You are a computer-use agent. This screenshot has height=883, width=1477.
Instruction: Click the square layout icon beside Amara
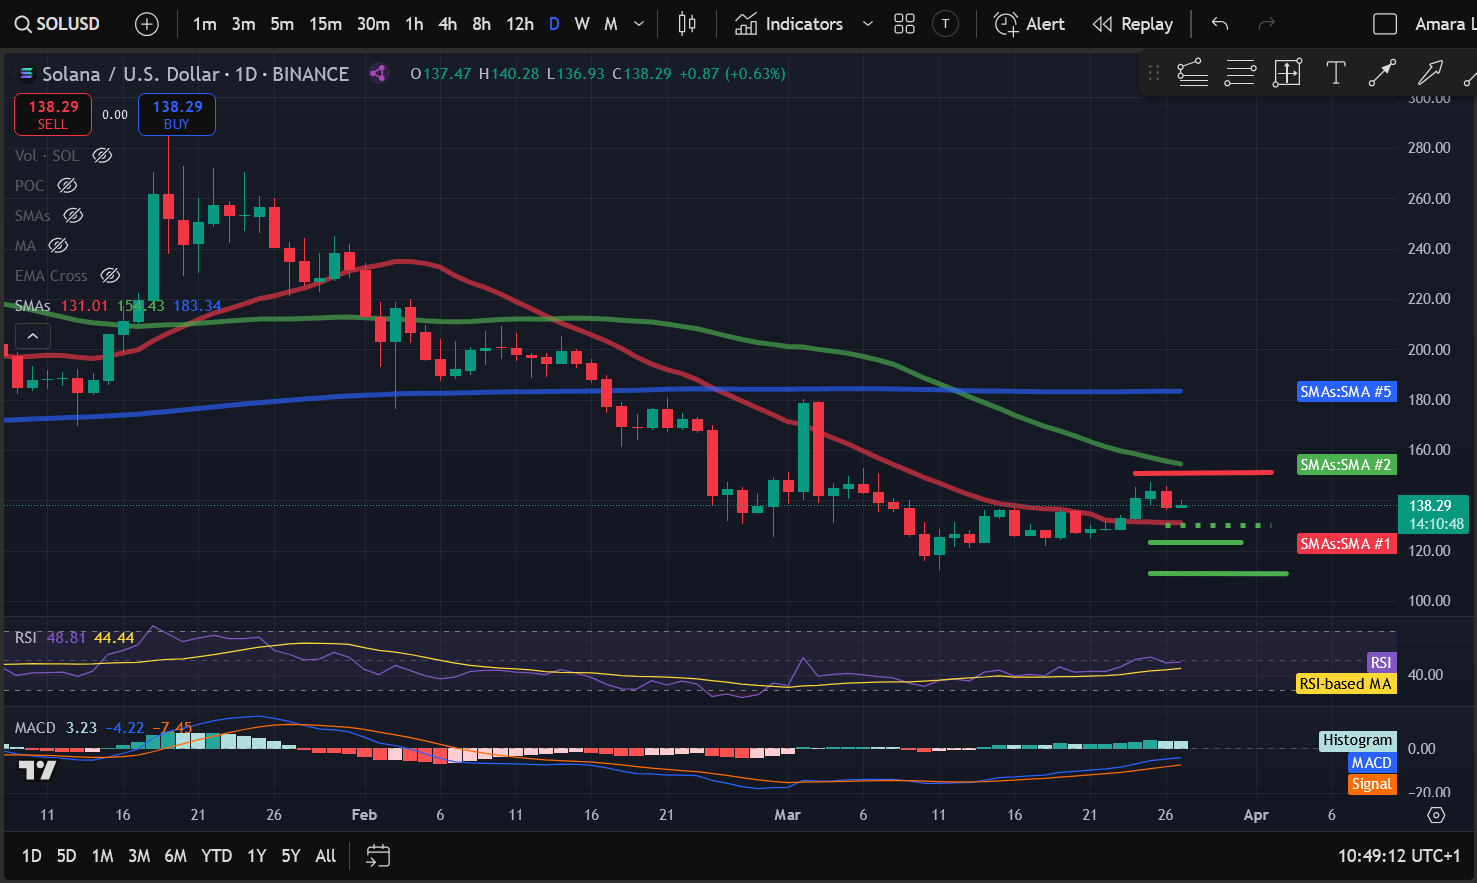(x=1385, y=24)
